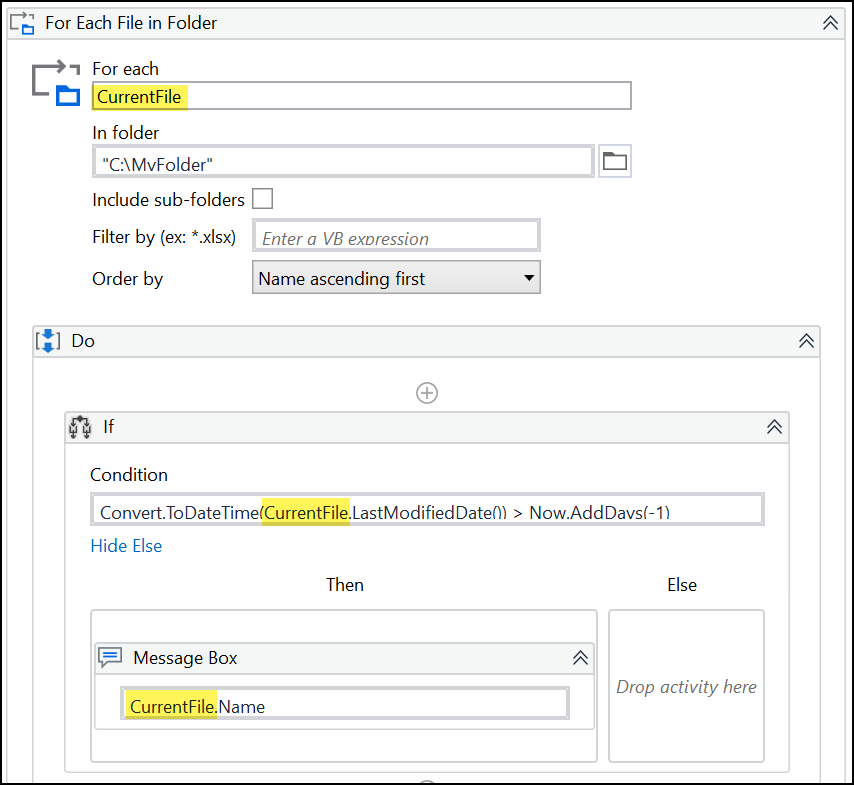Viewport: 854px width, 785px height.
Task: Click the Filter by (ex: *.xlsx) label
Action: (x=164, y=237)
